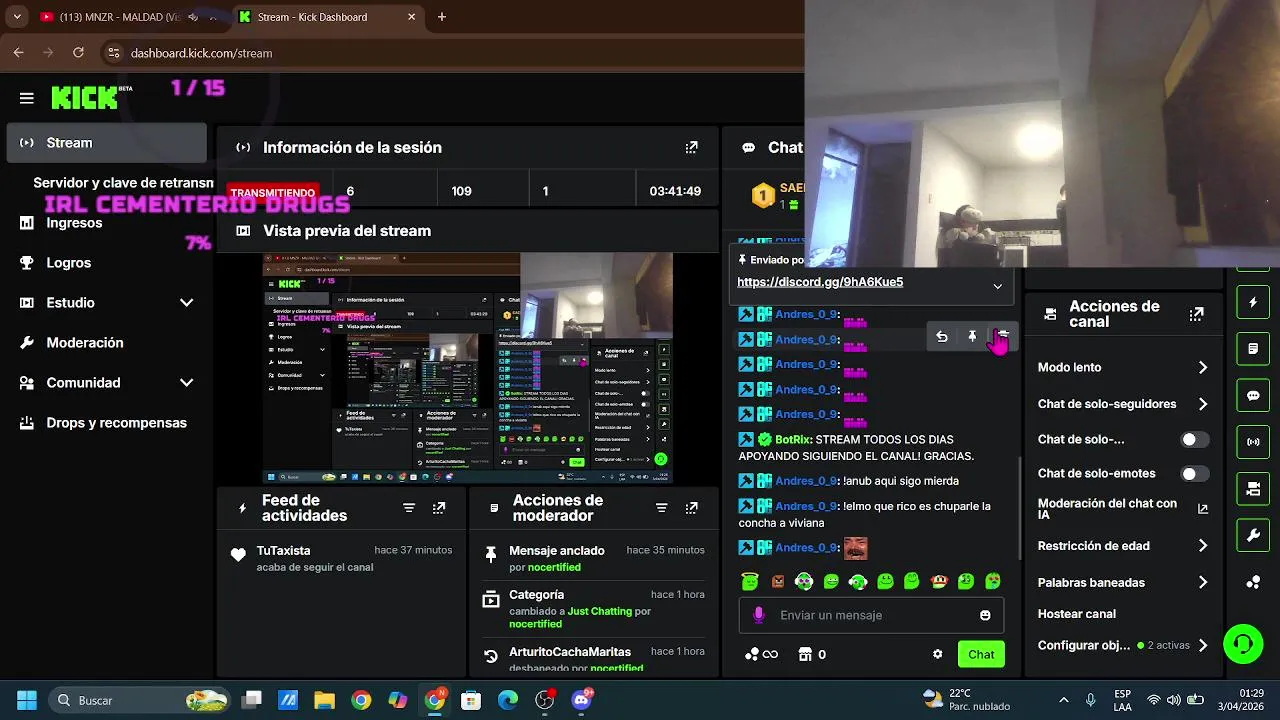The width and height of the screenshot is (1280, 720).
Task: Pop out the Acciones de moderador panel
Action: [691, 508]
